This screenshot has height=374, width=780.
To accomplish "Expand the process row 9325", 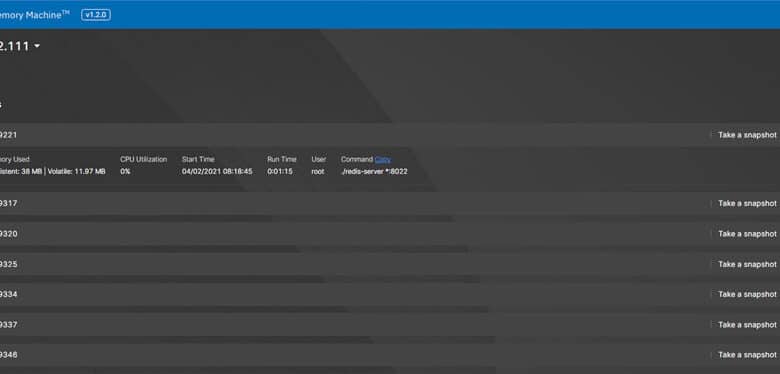I will [x=390, y=264].
